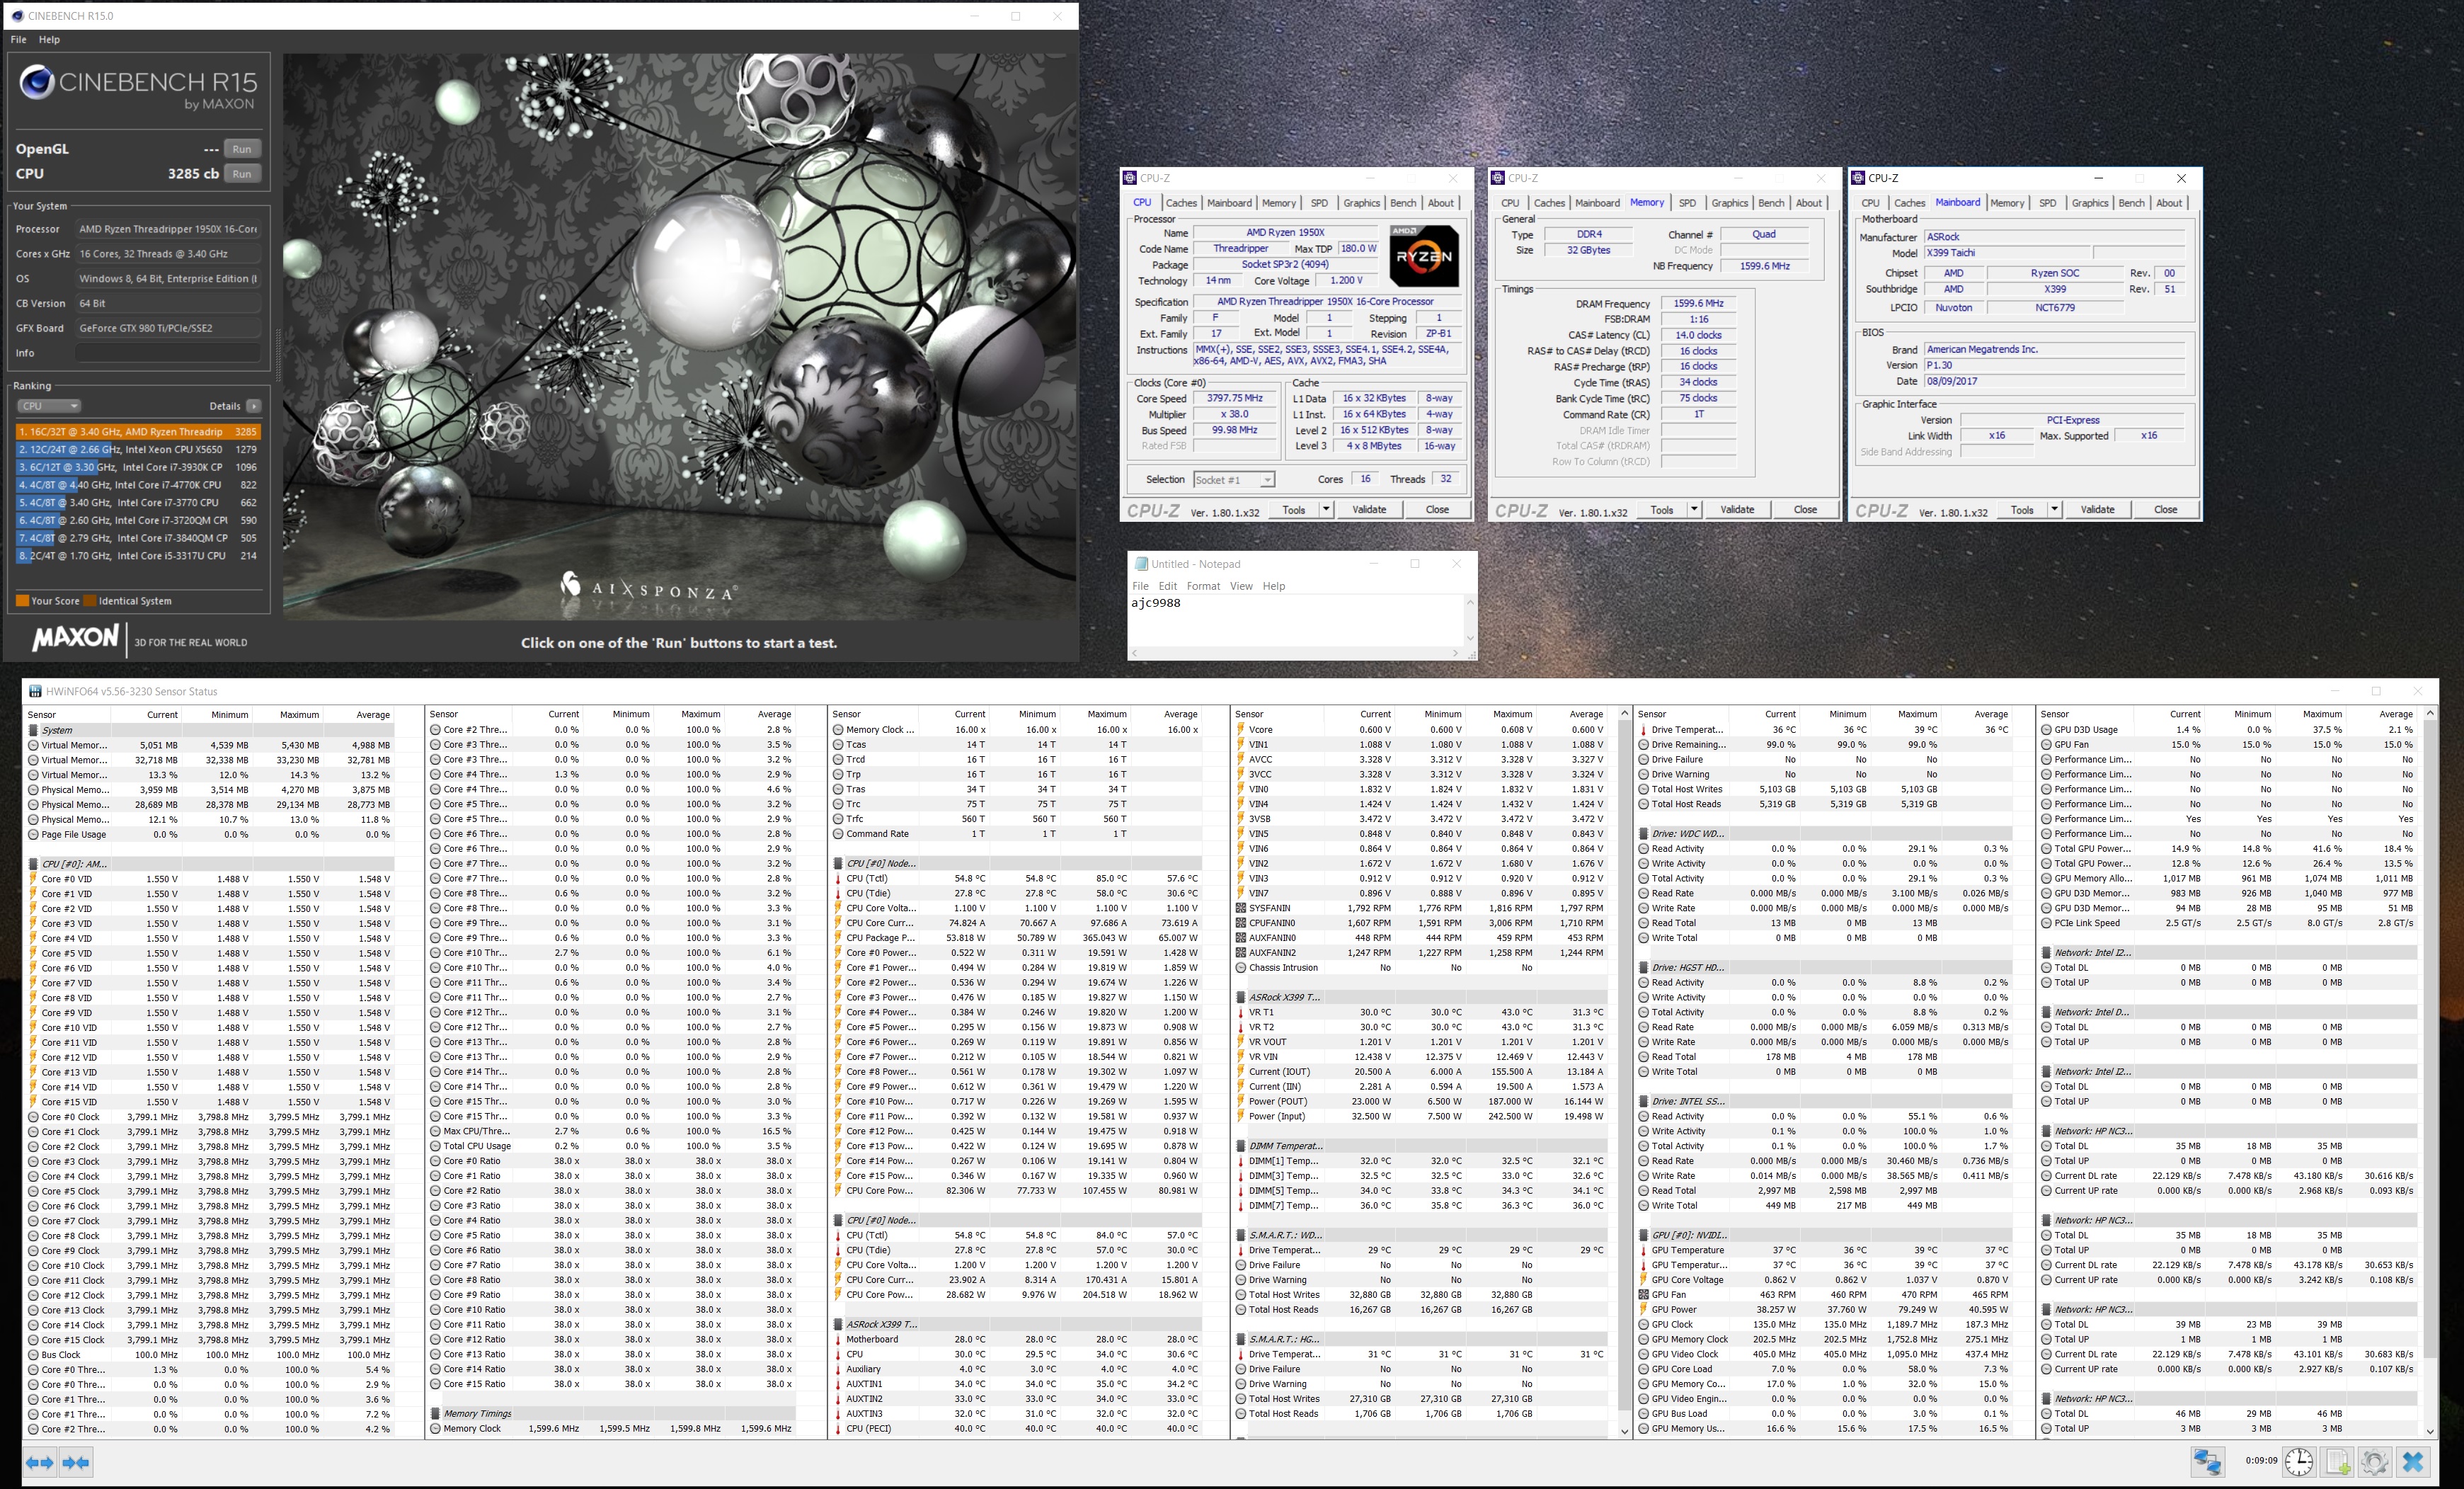Click HWiNFO rightmost scrollbar down arrow
2464x1489 pixels.
click(x=2430, y=1431)
